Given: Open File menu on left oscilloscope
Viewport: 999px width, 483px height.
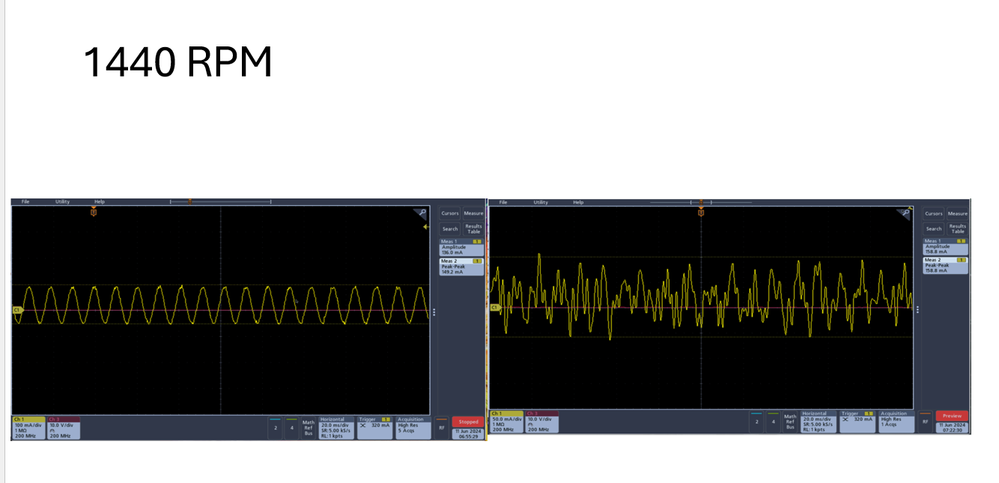Looking at the screenshot, I should click(x=25, y=201).
